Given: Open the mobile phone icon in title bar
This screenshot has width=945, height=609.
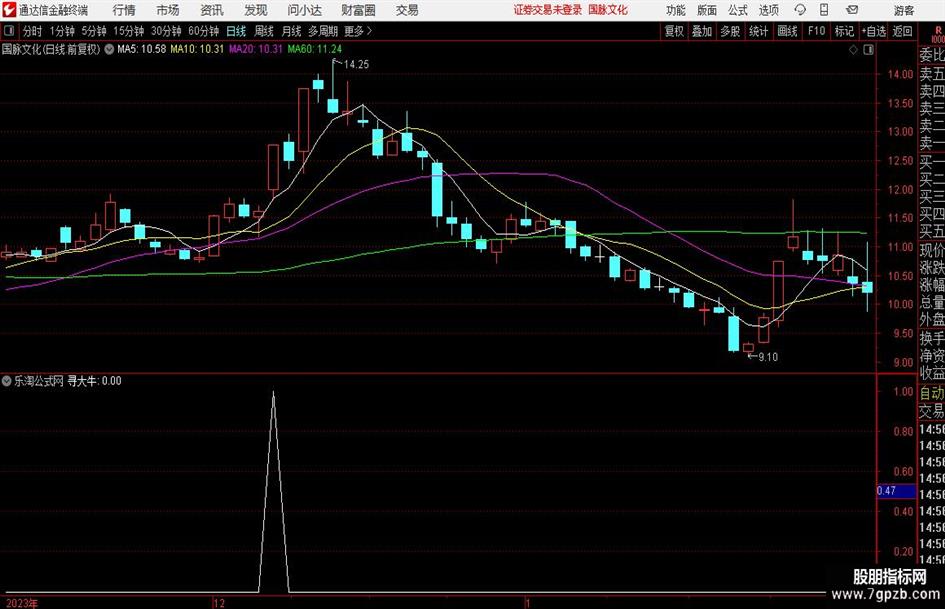Looking at the screenshot, I should (x=824, y=10).
